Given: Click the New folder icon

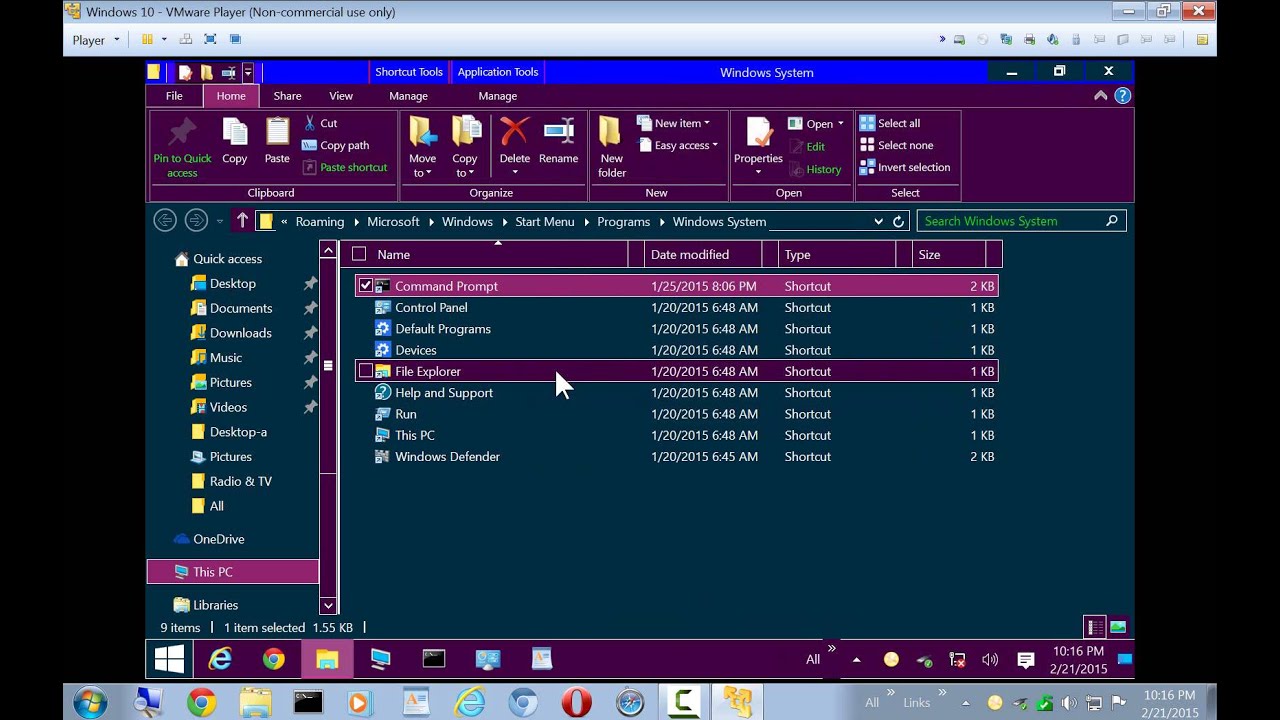Looking at the screenshot, I should pyautogui.click(x=609, y=132).
